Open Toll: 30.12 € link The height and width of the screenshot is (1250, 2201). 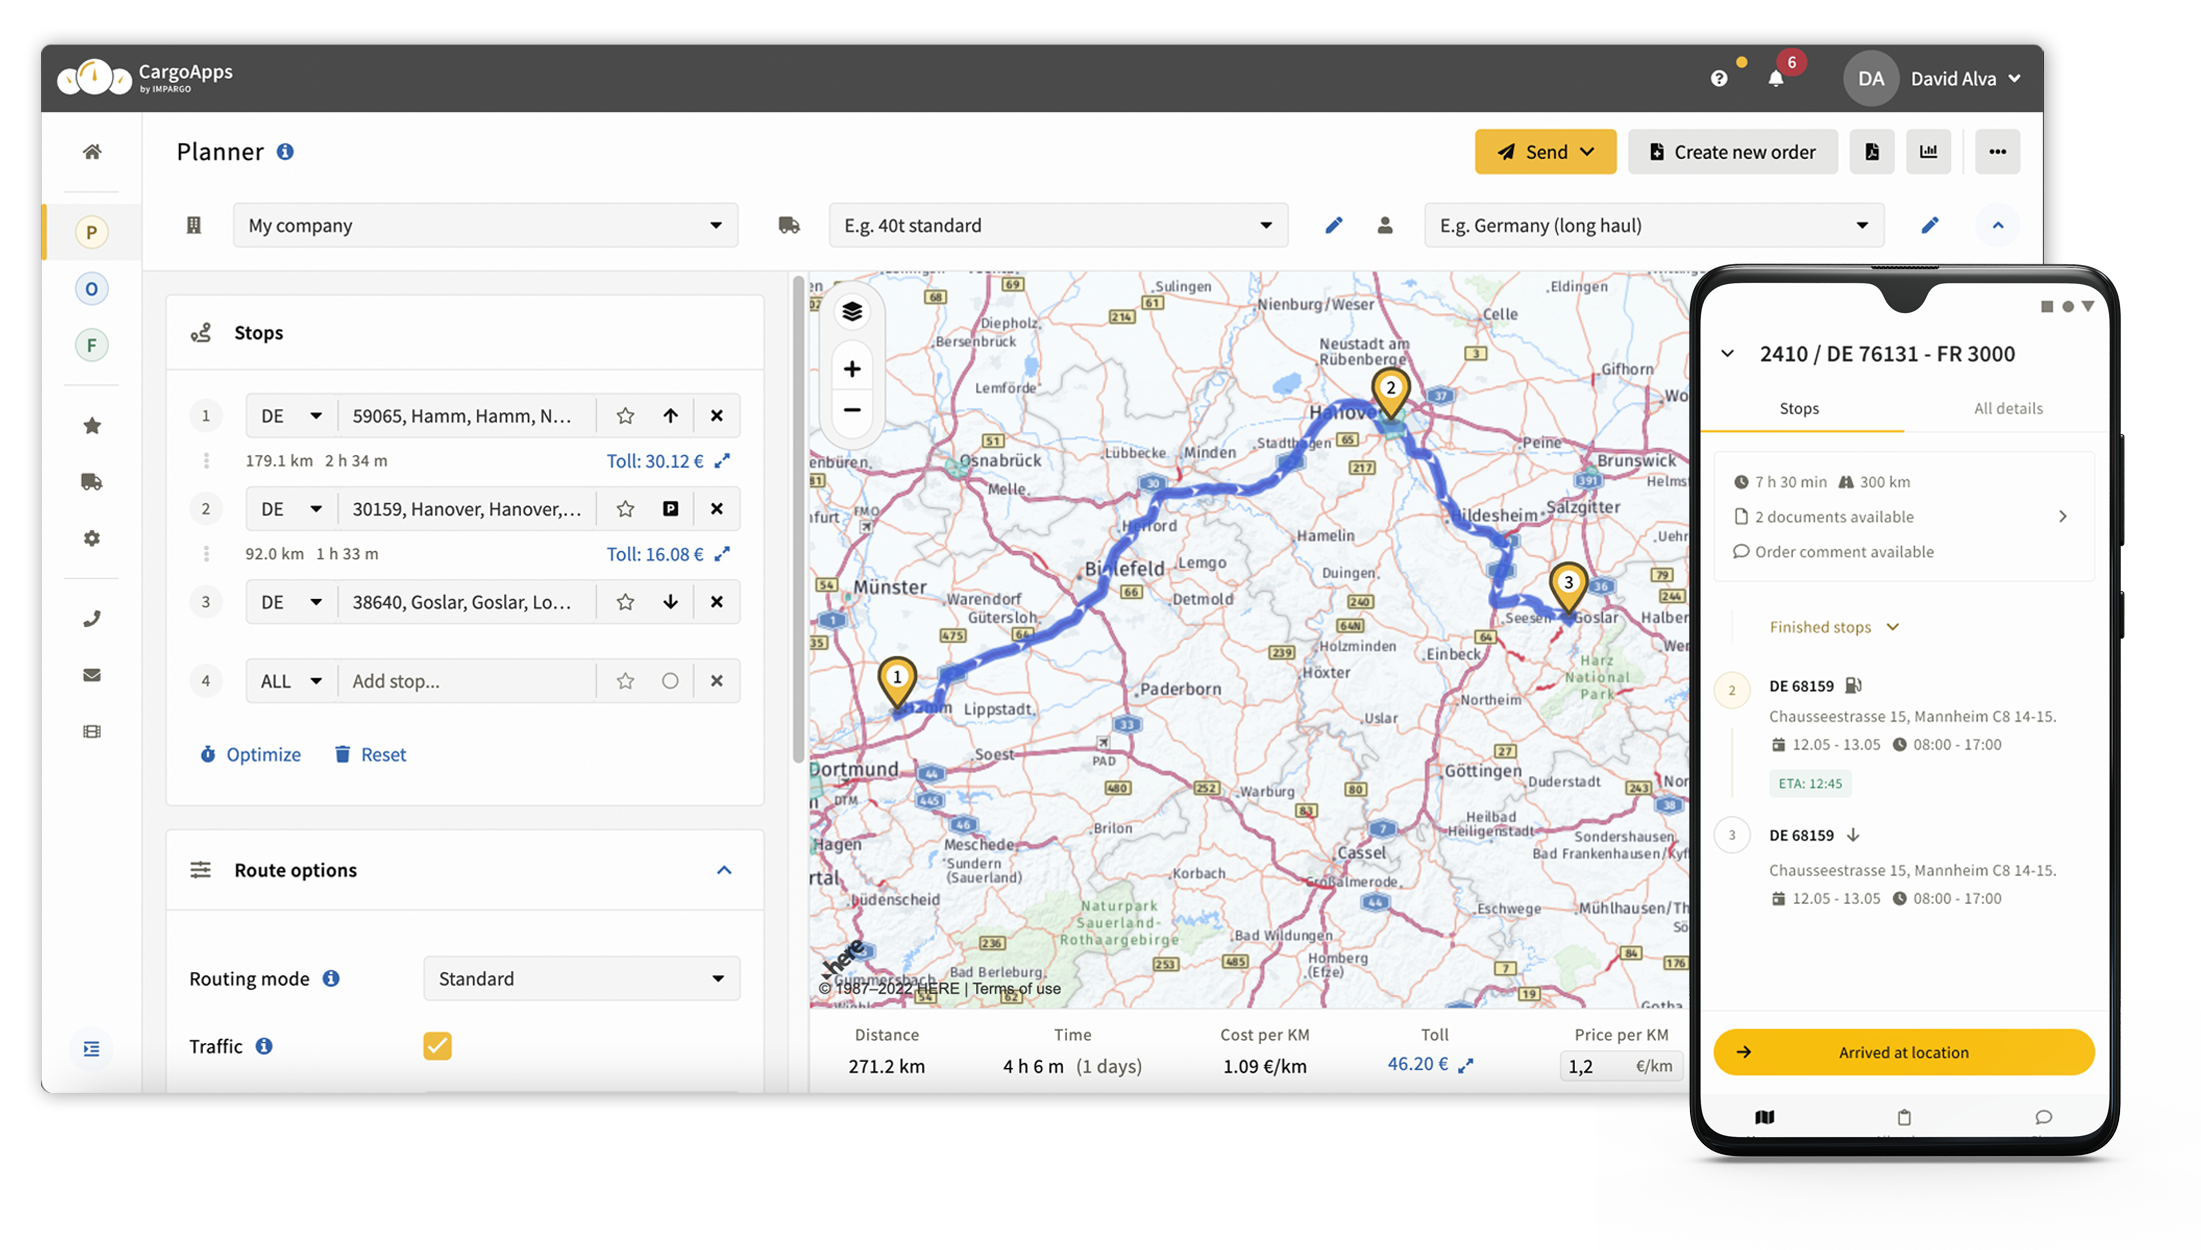(x=668, y=461)
